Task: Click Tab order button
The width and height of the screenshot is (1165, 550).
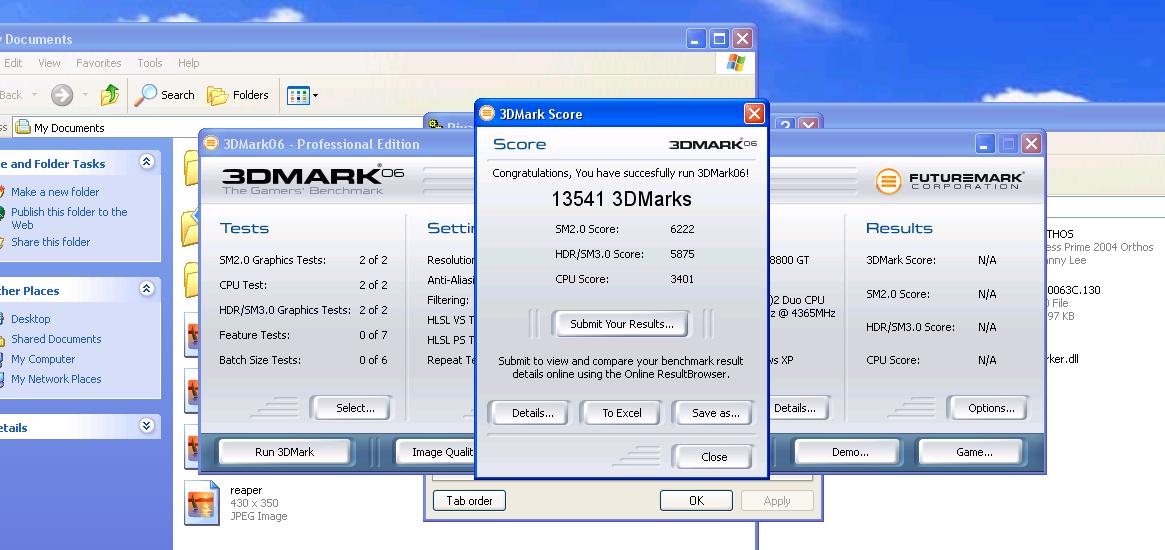Action: click(469, 501)
